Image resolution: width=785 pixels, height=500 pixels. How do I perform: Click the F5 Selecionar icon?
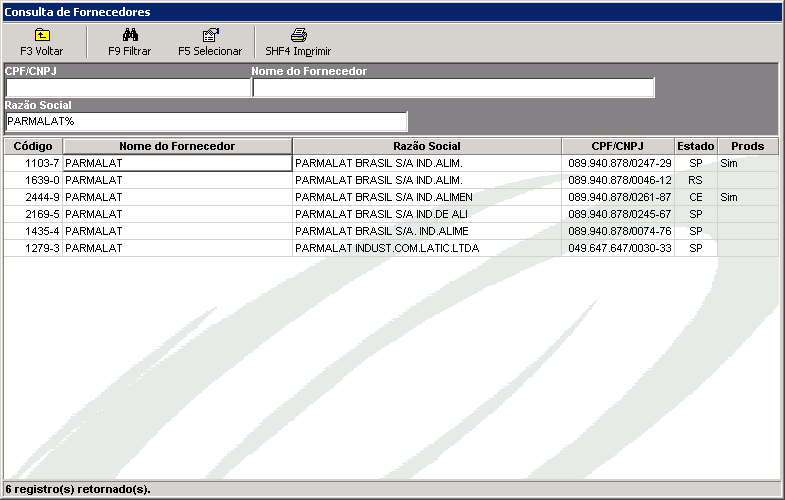click(x=210, y=35)
